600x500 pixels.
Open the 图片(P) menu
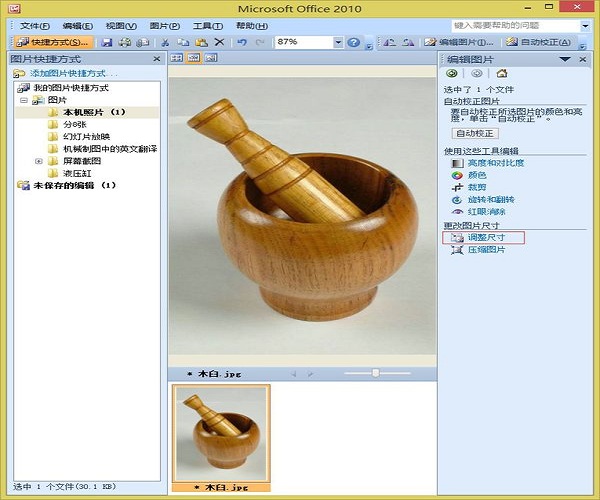coord(164,24)
